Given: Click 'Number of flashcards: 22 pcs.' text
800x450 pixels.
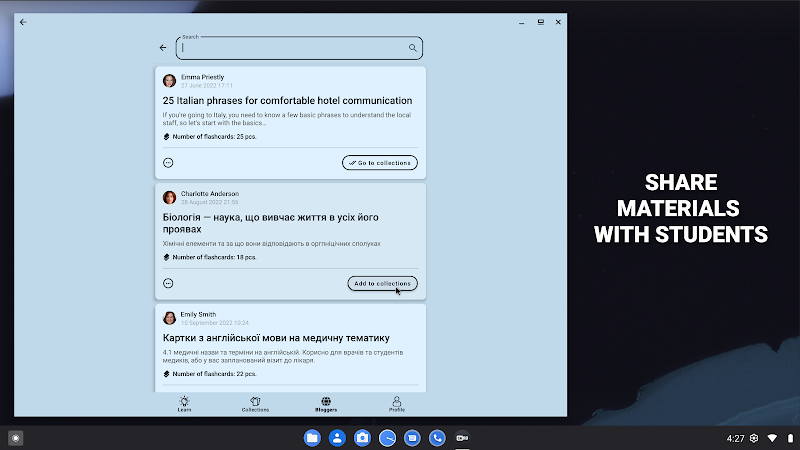Looking at the screenshot, I should pyautogui.click(x=214, y=374).
